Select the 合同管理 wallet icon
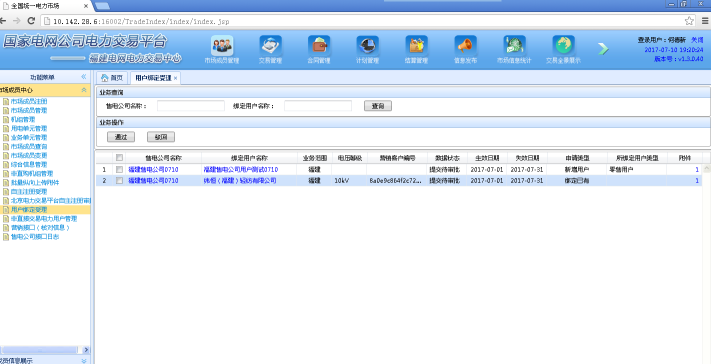 tap(319, 46)
